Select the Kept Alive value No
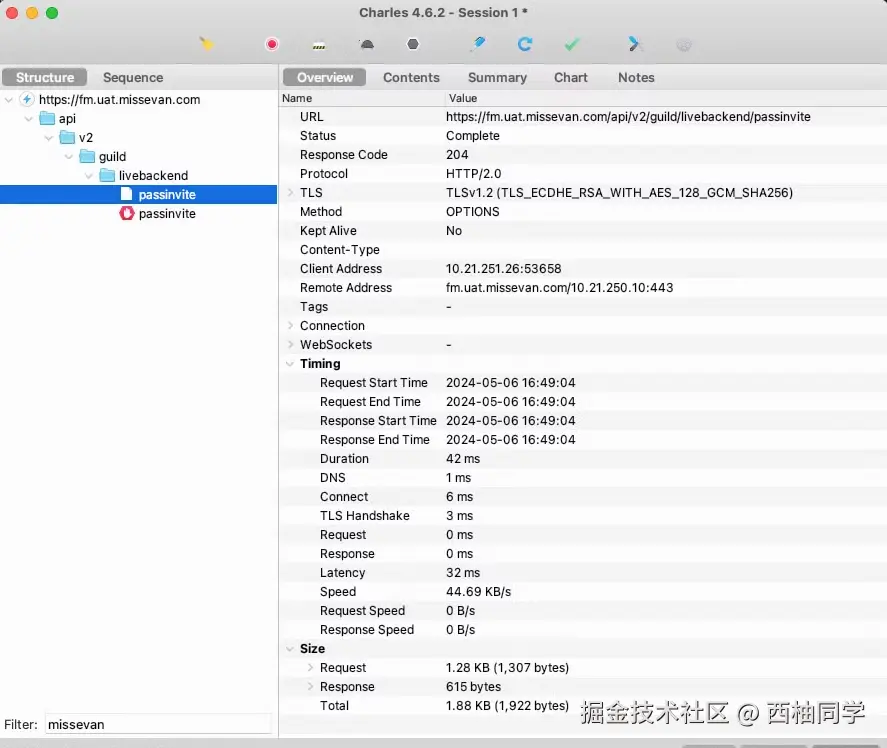This screenshot has height=748, width=887. pos(454,231)
